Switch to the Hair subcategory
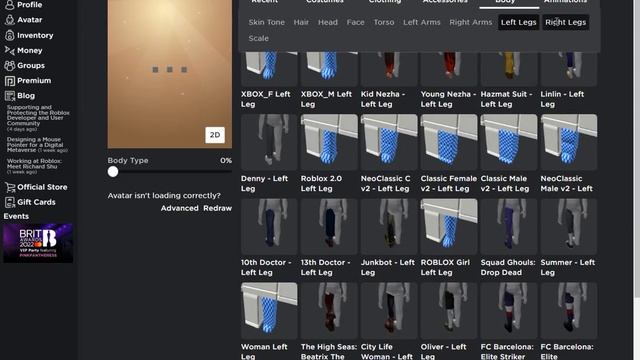 click(301, 22)
